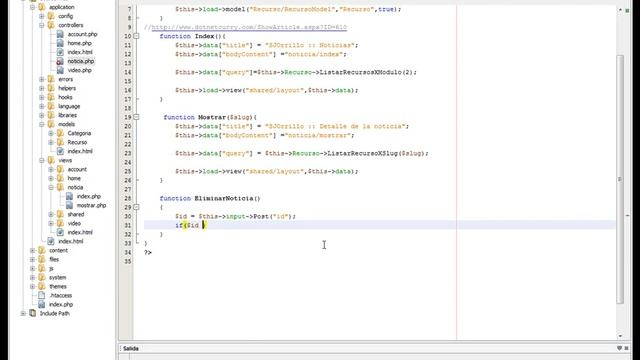
Task: Click editor scrollbar up arrow
Action: coord(620,9)
